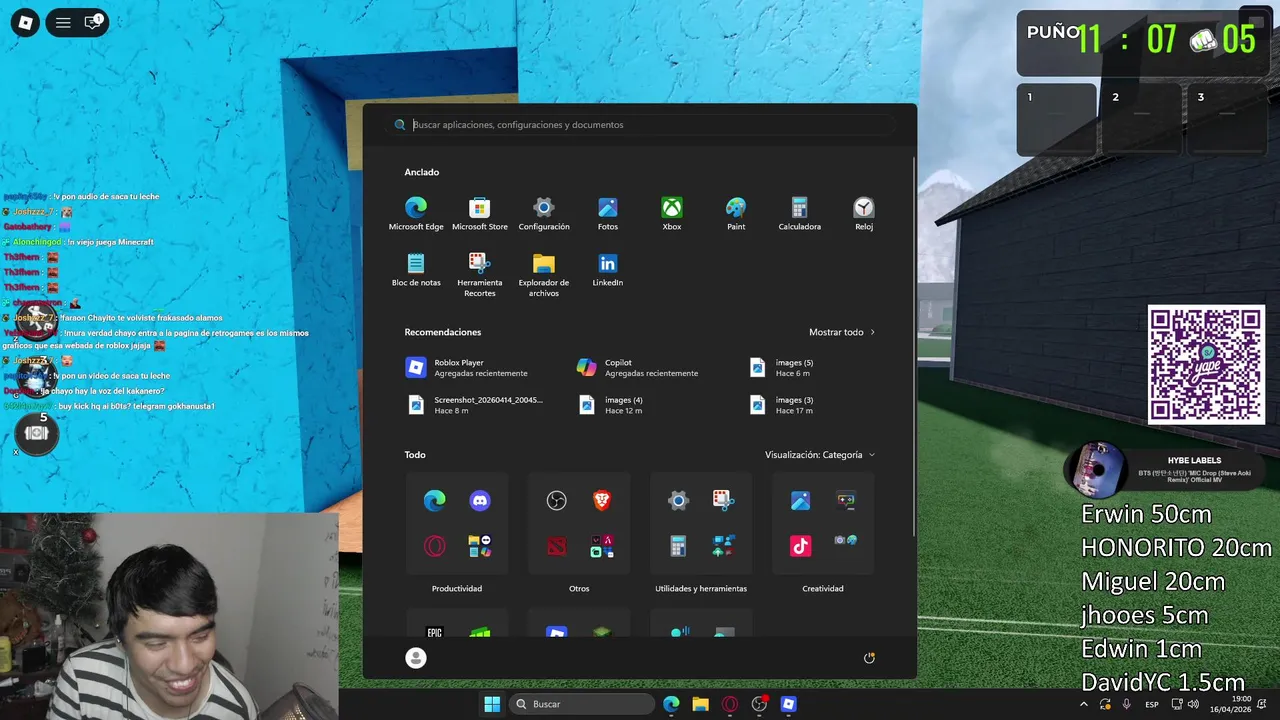This screenshot has height=720, width=1280.
Task: Open the user account profile icon
Action: pos(416,657)
